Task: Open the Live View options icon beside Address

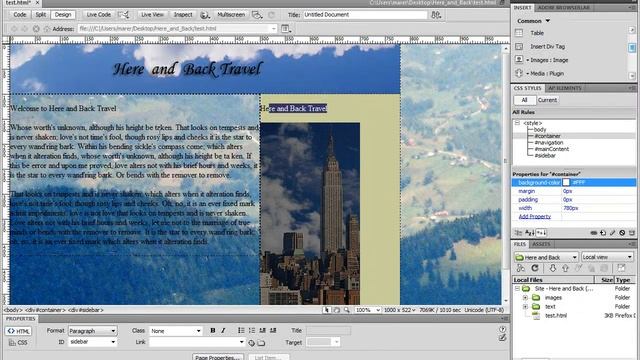Action: pos(285,29)
